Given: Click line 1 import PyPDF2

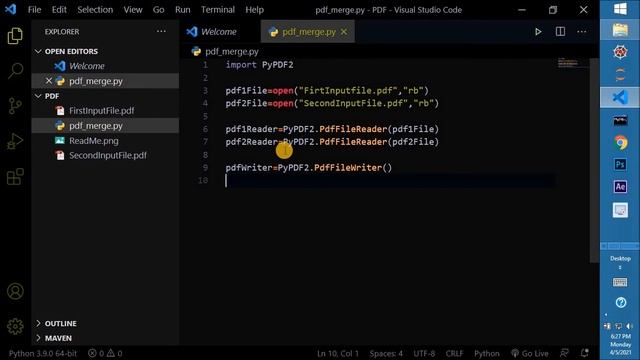Looking at the screenshot, I should [x=259, y=65].
